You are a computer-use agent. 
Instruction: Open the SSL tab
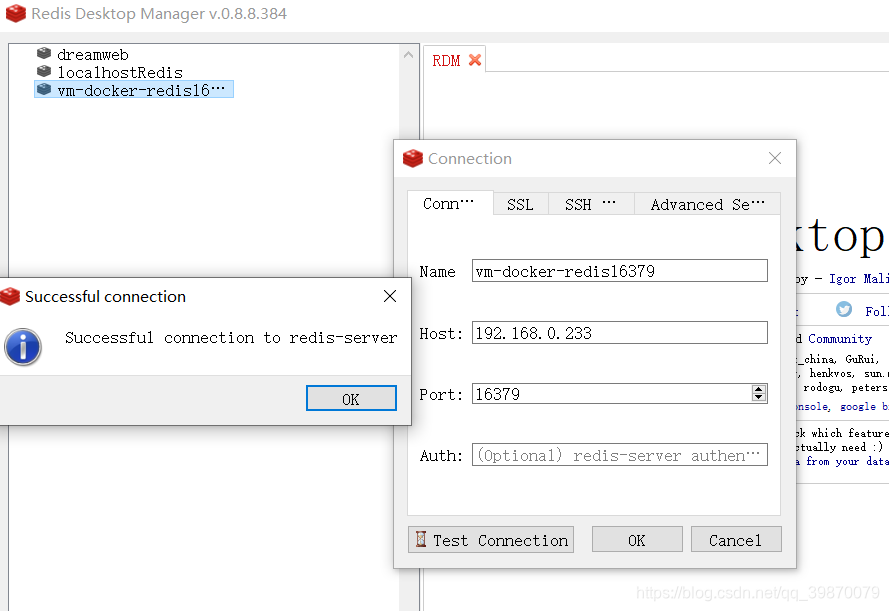point(520,204)
